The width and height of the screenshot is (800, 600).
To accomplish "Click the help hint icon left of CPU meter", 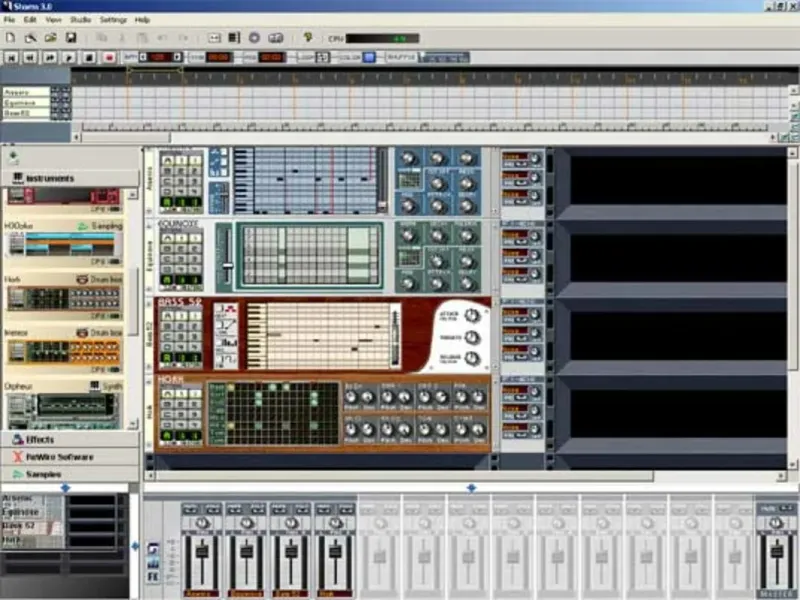I will (x=308, y=37).
